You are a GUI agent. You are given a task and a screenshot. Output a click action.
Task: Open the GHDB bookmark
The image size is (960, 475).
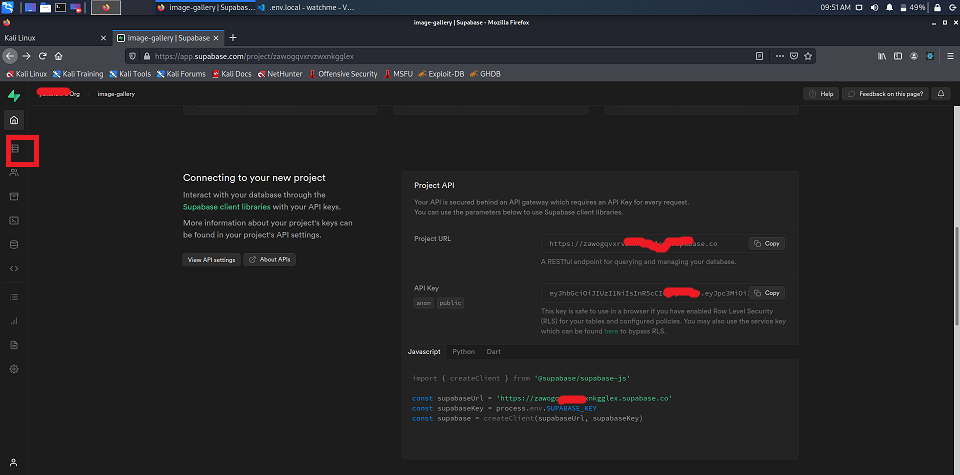click(486, 74)
